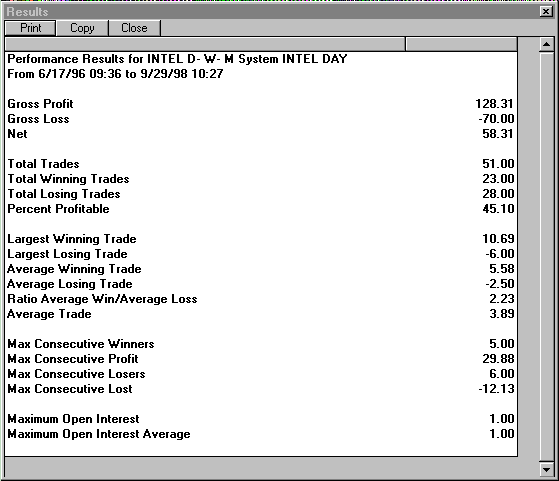Screen dimensions: 559x481
Task: Click the 51.00 total trades value
Action: point(498,164)
